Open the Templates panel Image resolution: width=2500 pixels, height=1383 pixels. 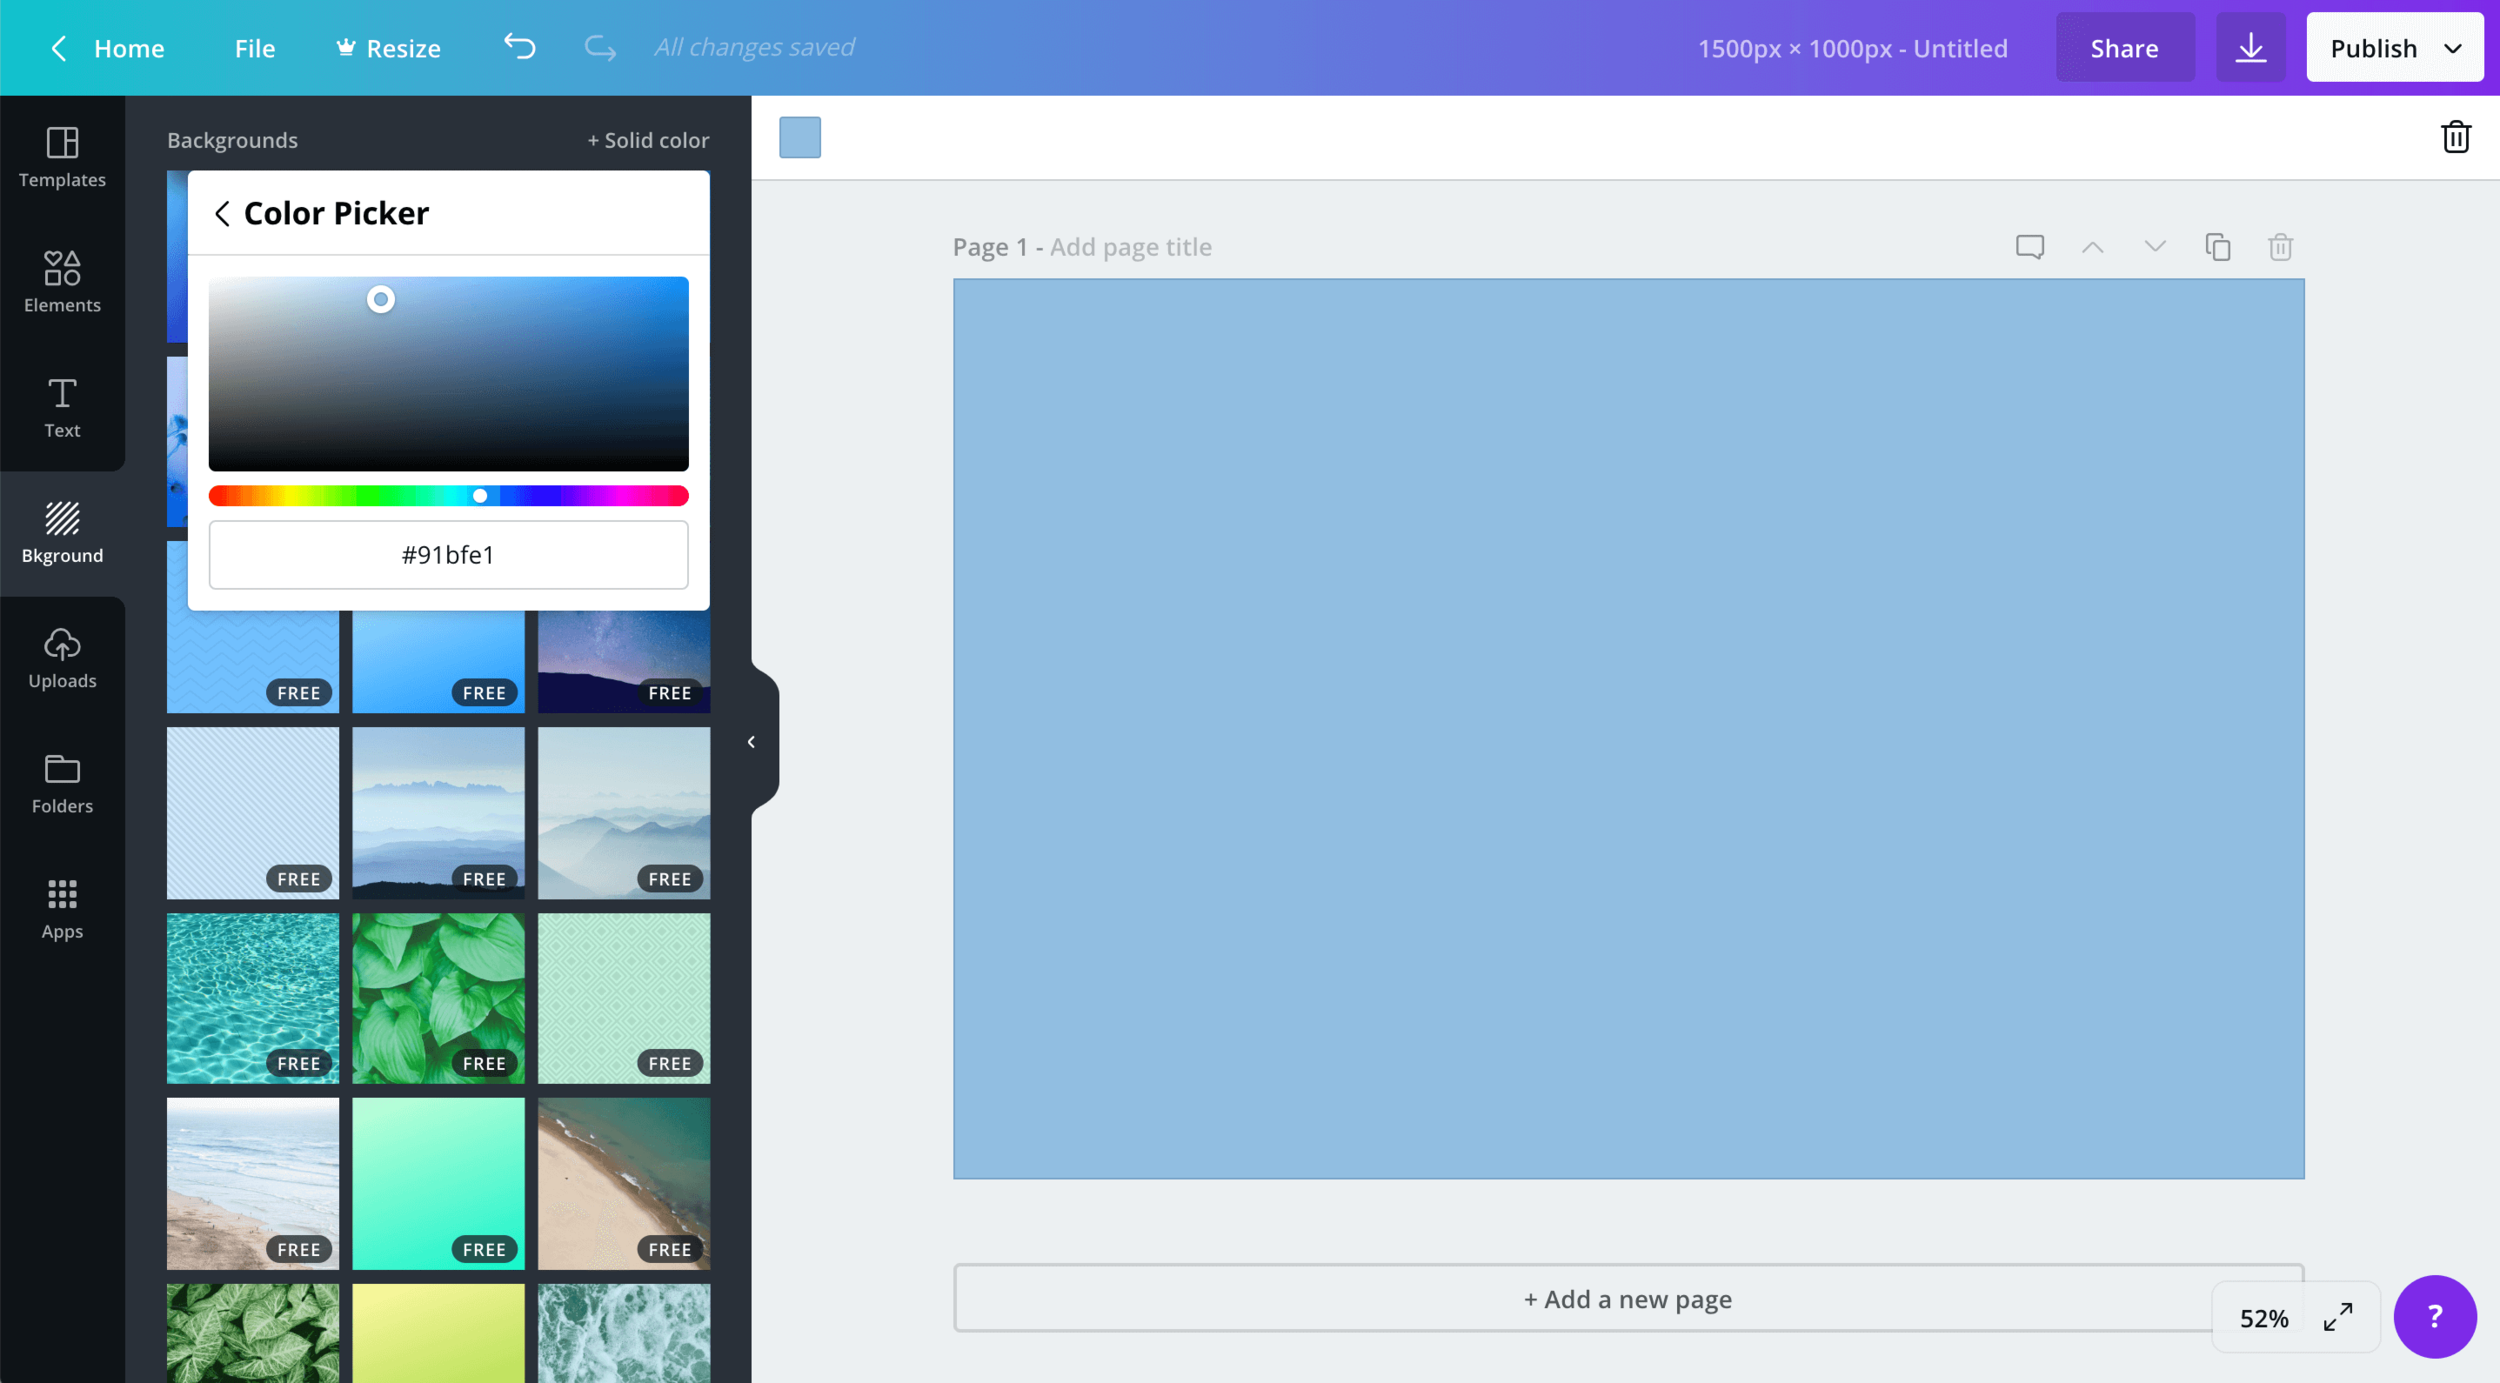tap(62, 160)
